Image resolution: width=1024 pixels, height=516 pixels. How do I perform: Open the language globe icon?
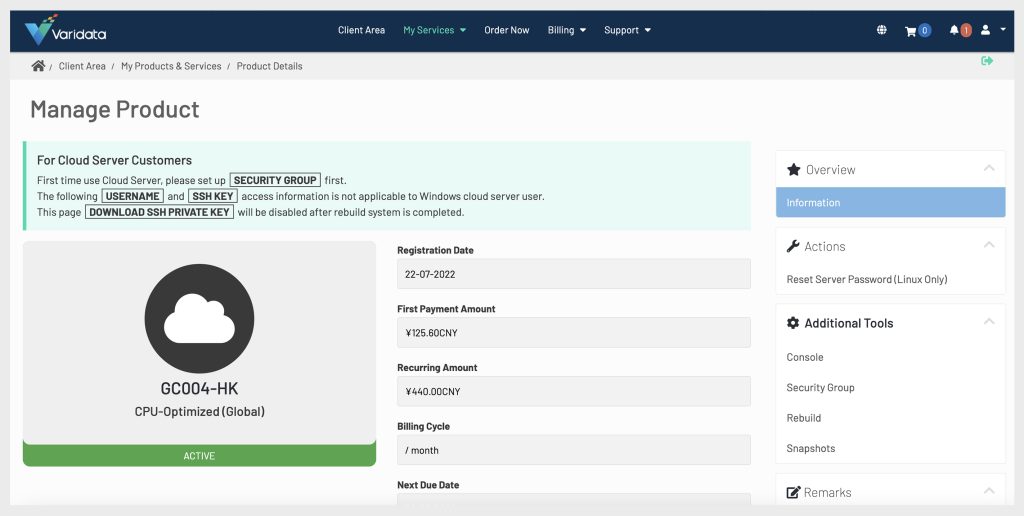pyautogui.click(x=881, y=30)
